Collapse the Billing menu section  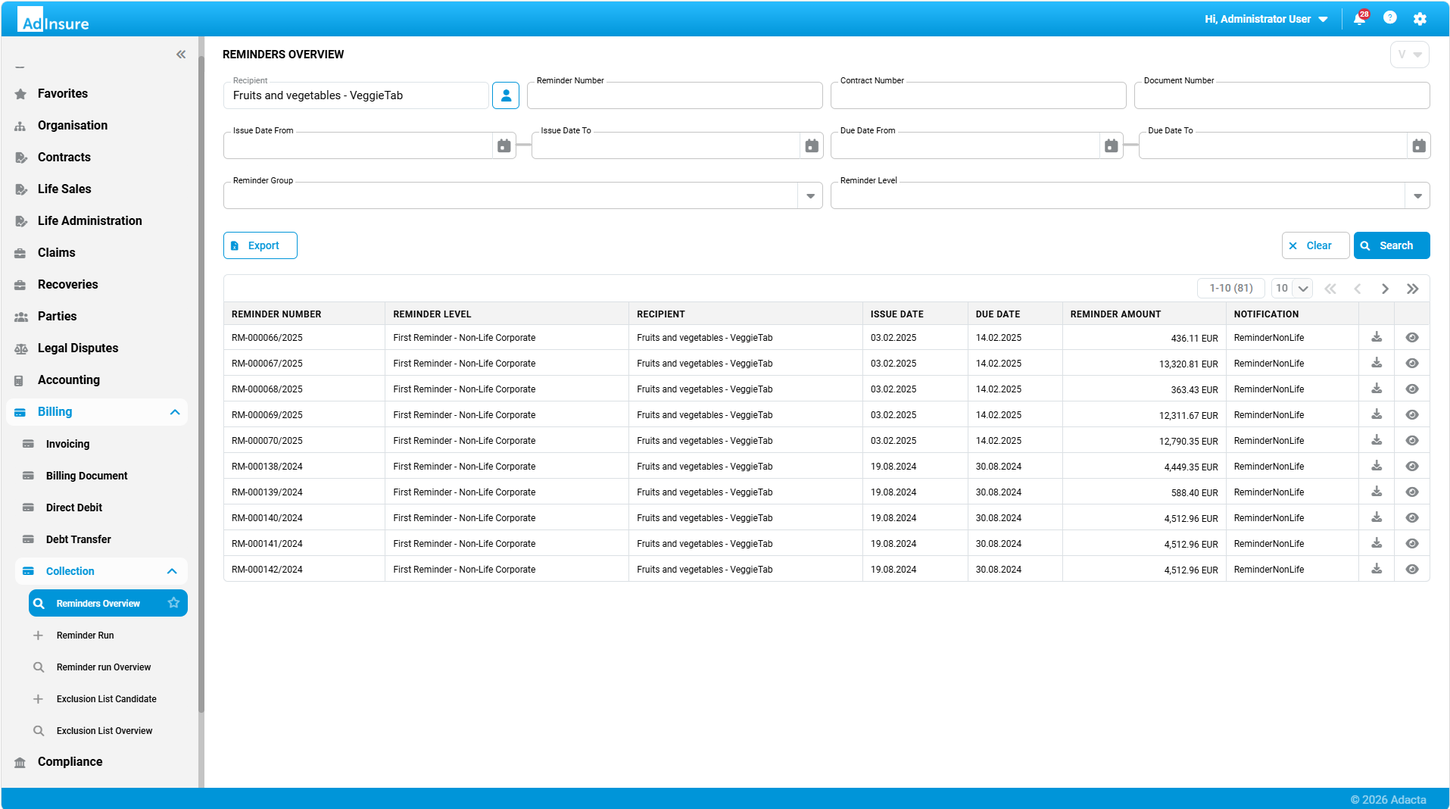pos(175,412)
